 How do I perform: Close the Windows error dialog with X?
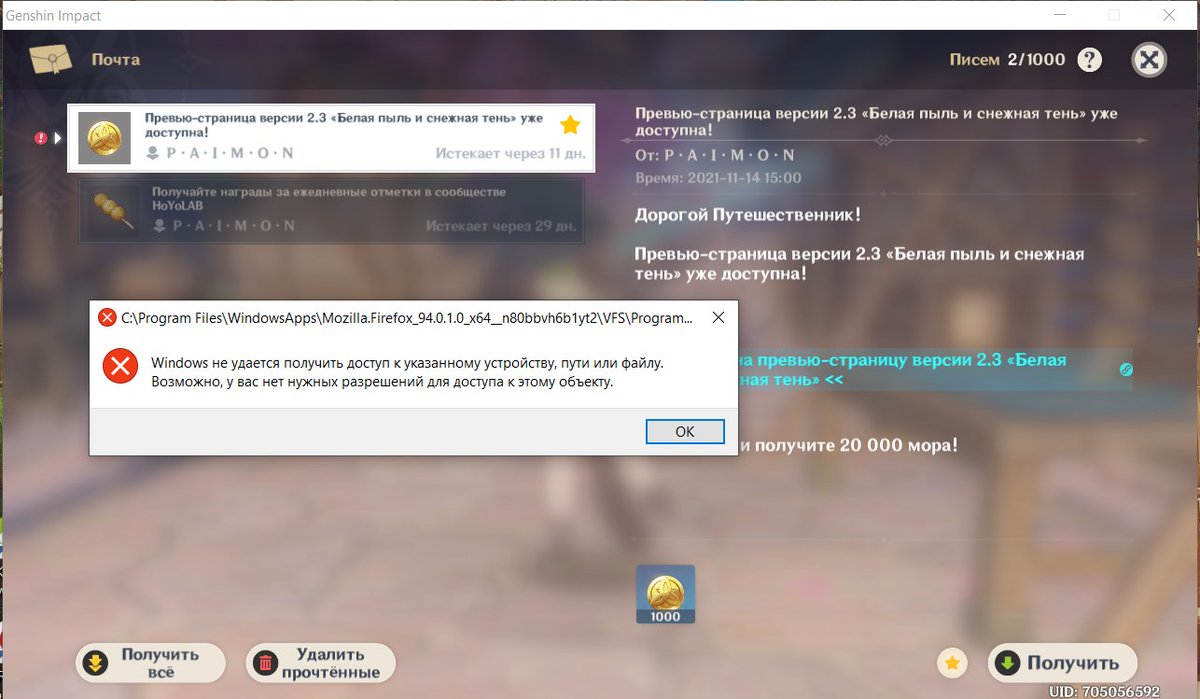point(718,318)
